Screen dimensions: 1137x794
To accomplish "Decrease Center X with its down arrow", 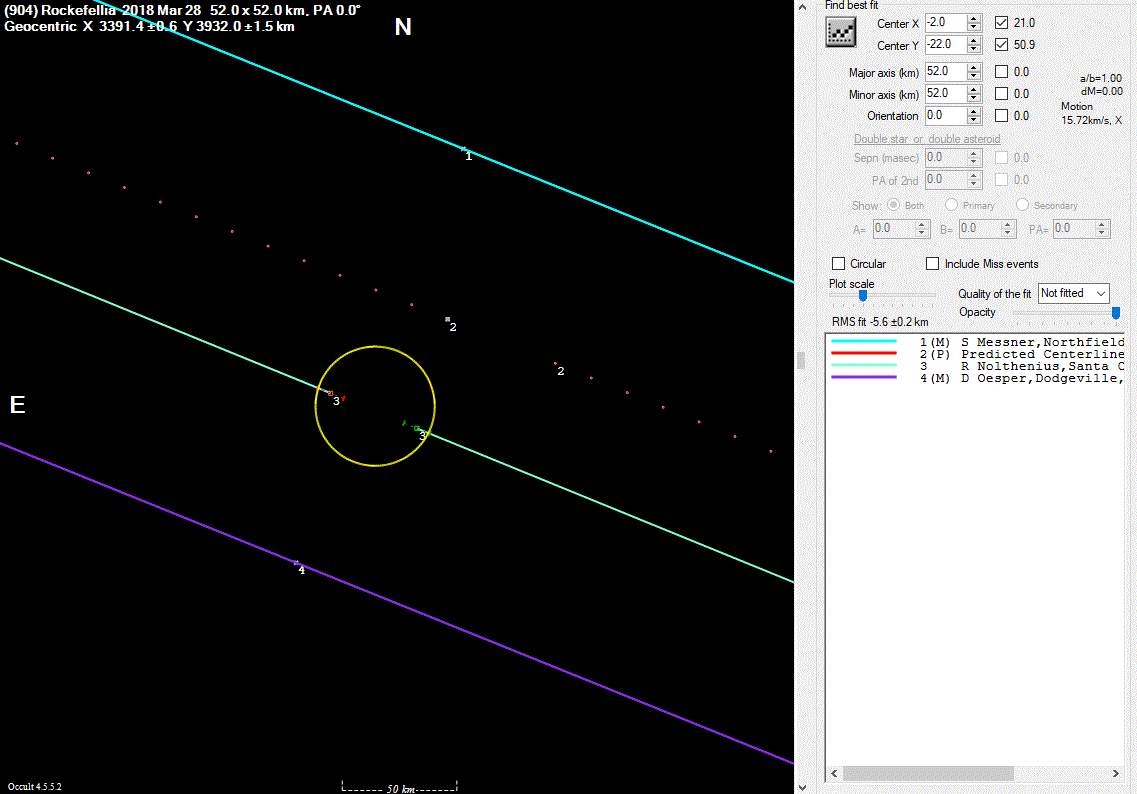I will tap(974, 28).
